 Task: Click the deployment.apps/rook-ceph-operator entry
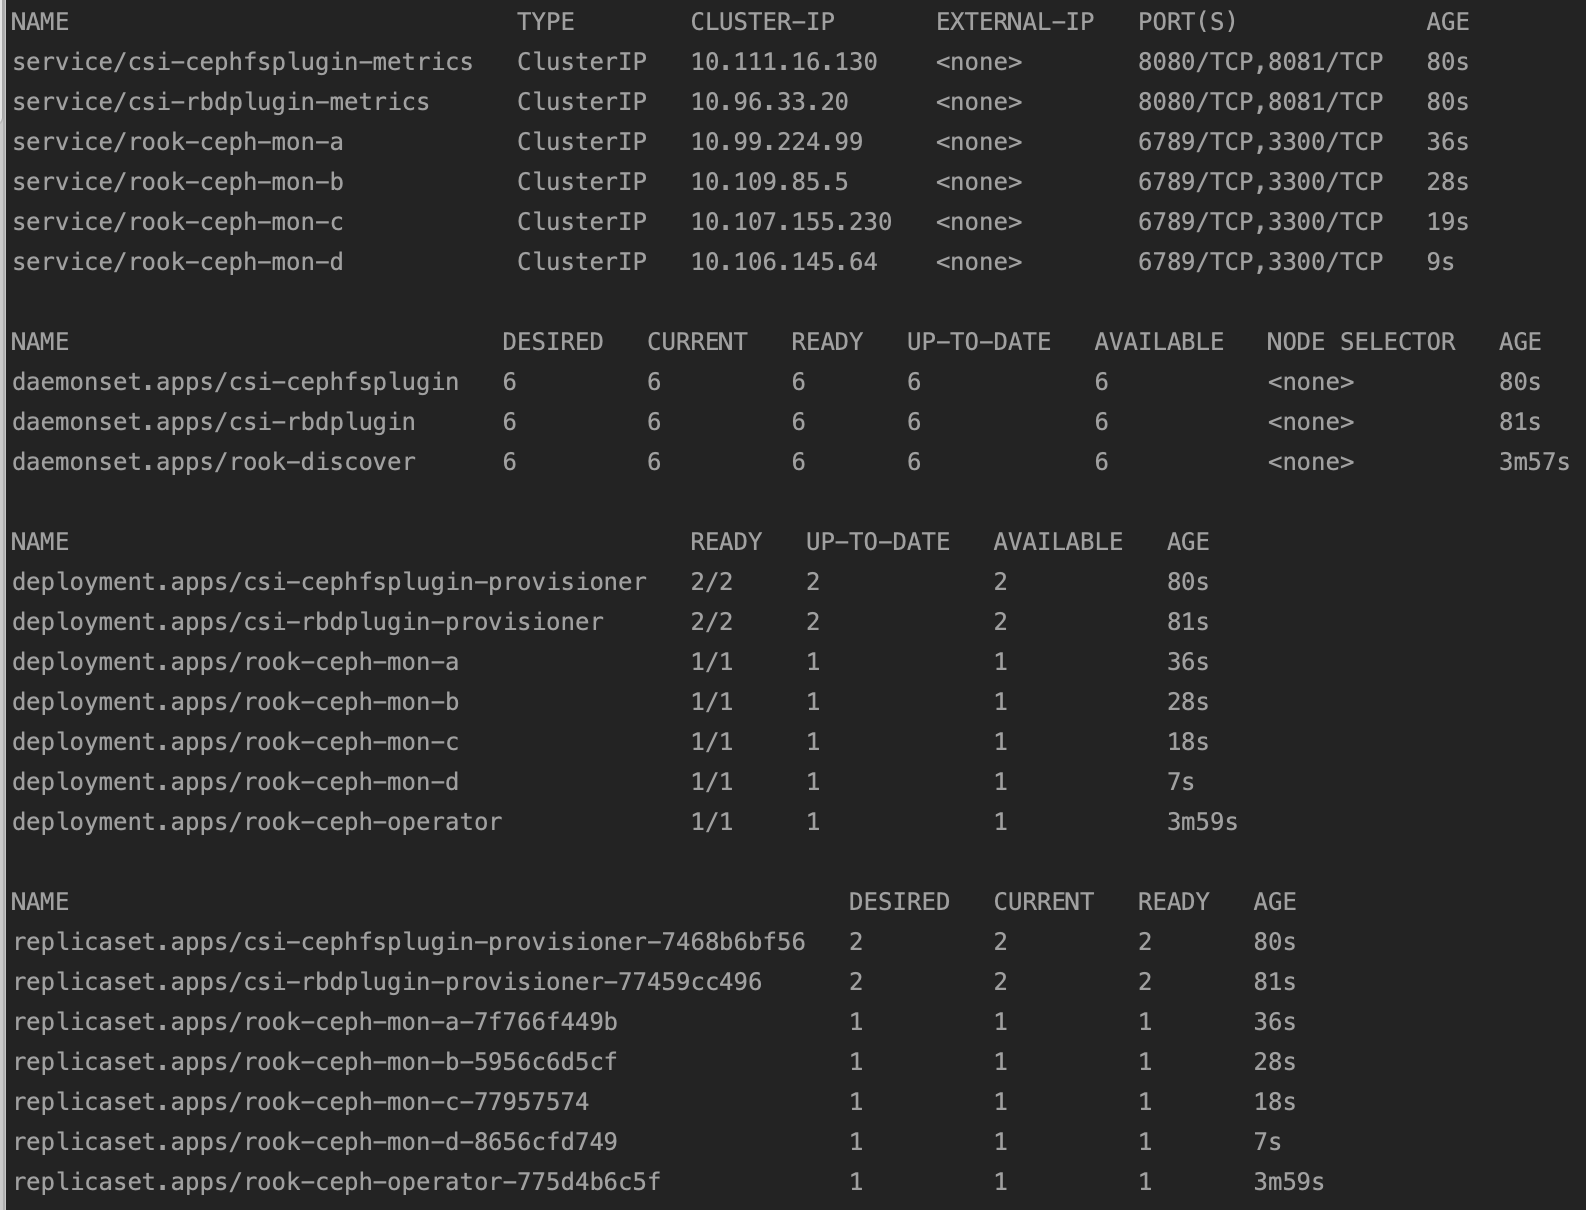pyautogui.click(x=257, y=822)
